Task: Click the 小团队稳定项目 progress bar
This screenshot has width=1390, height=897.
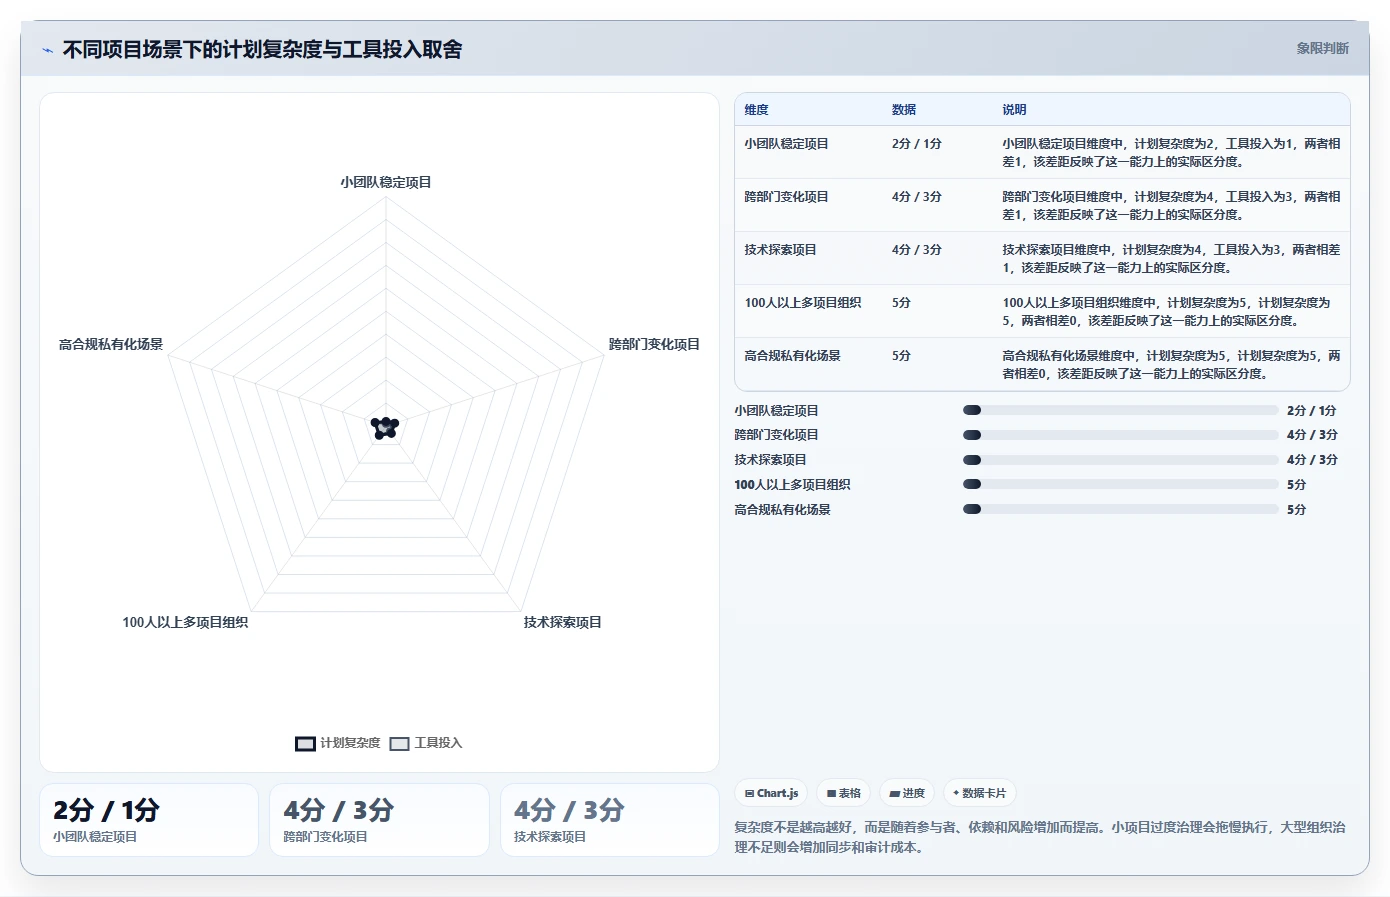Action: pos(1120,410)
